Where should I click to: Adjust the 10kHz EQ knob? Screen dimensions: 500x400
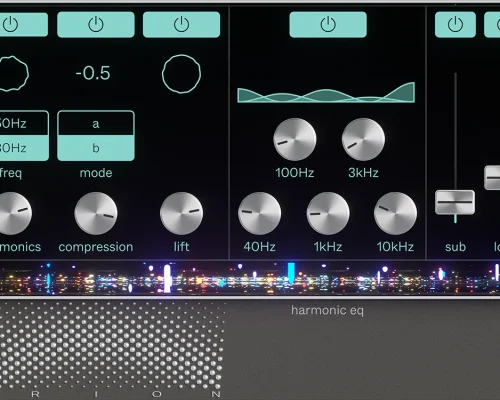point(395,213)
